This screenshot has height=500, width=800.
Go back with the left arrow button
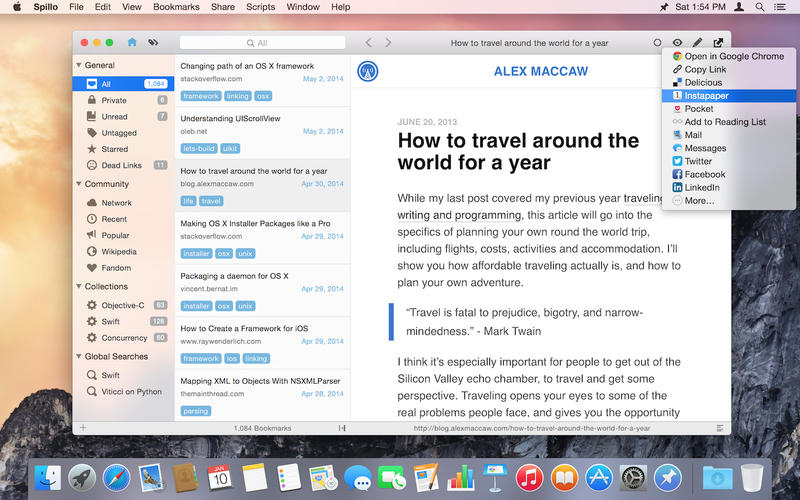click(368, 43)
